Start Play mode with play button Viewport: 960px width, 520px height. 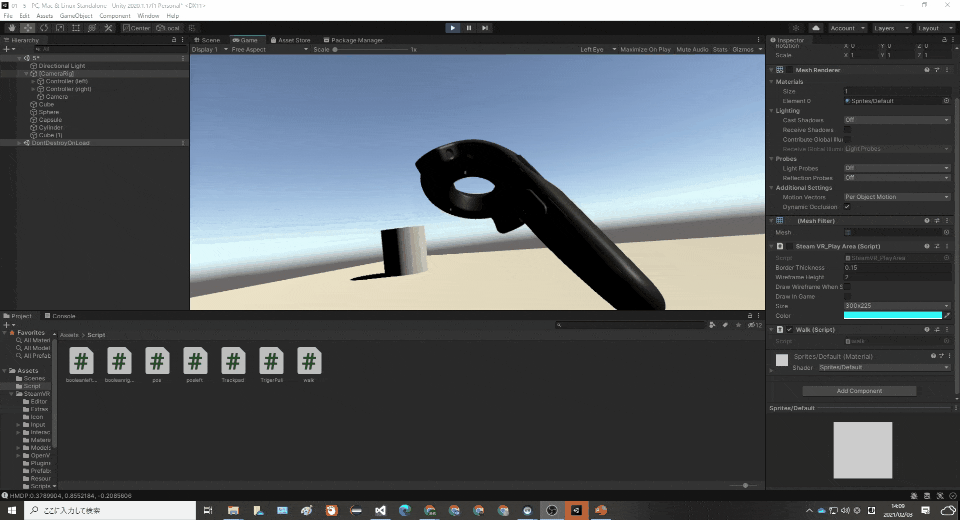click(452, 28)
